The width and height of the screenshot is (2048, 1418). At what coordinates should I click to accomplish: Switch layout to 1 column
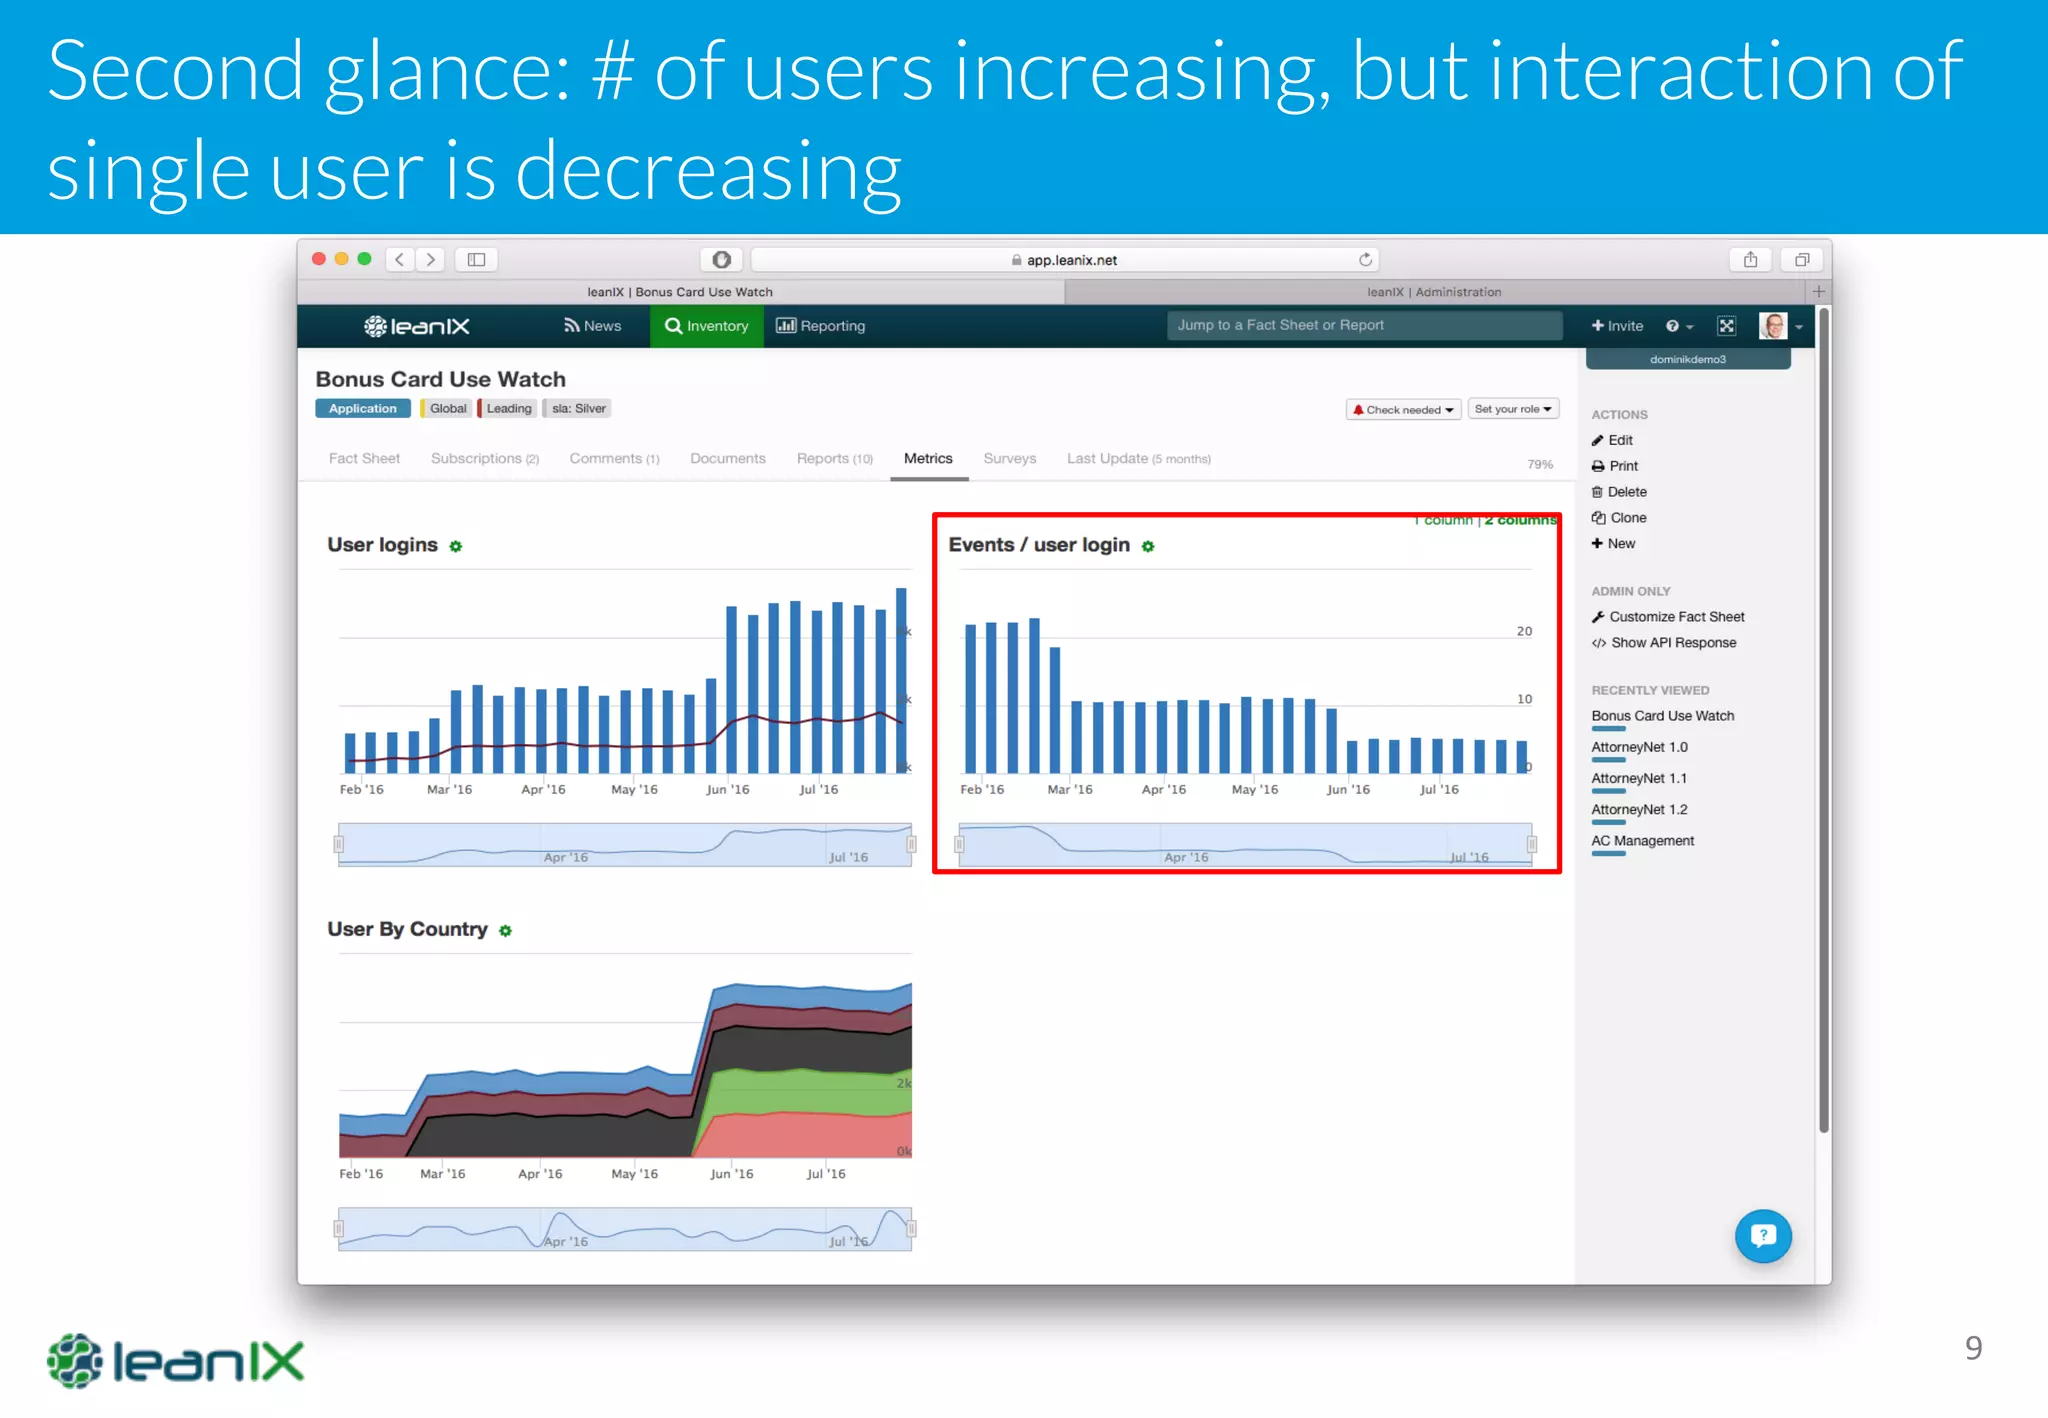tap(1443, 520)
